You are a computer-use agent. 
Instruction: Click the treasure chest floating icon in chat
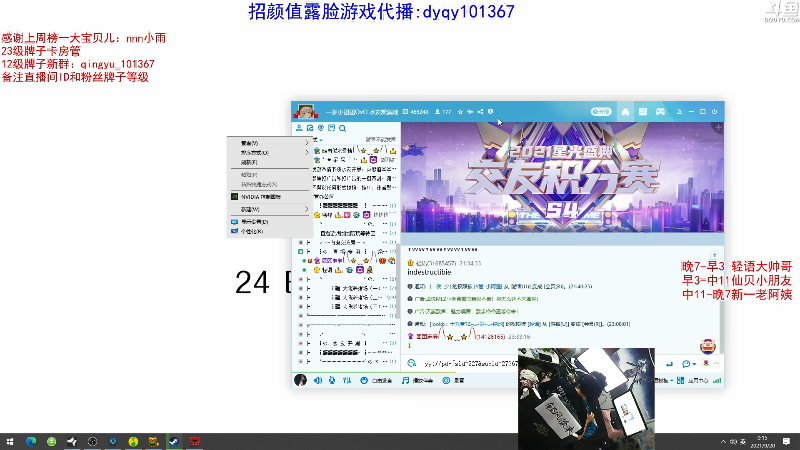click(708, 346)
